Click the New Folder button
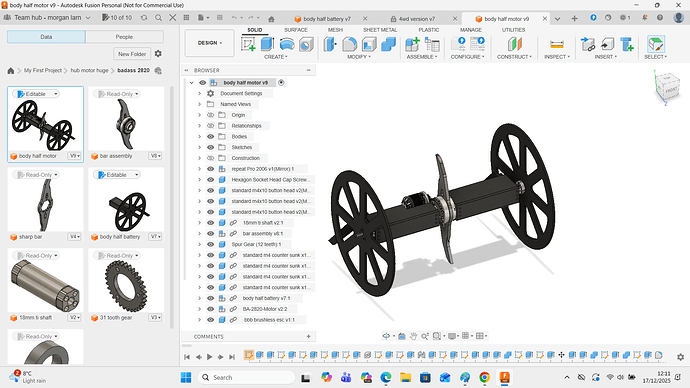The width and height of the screenshot is (690, 388). click(132, 54)
